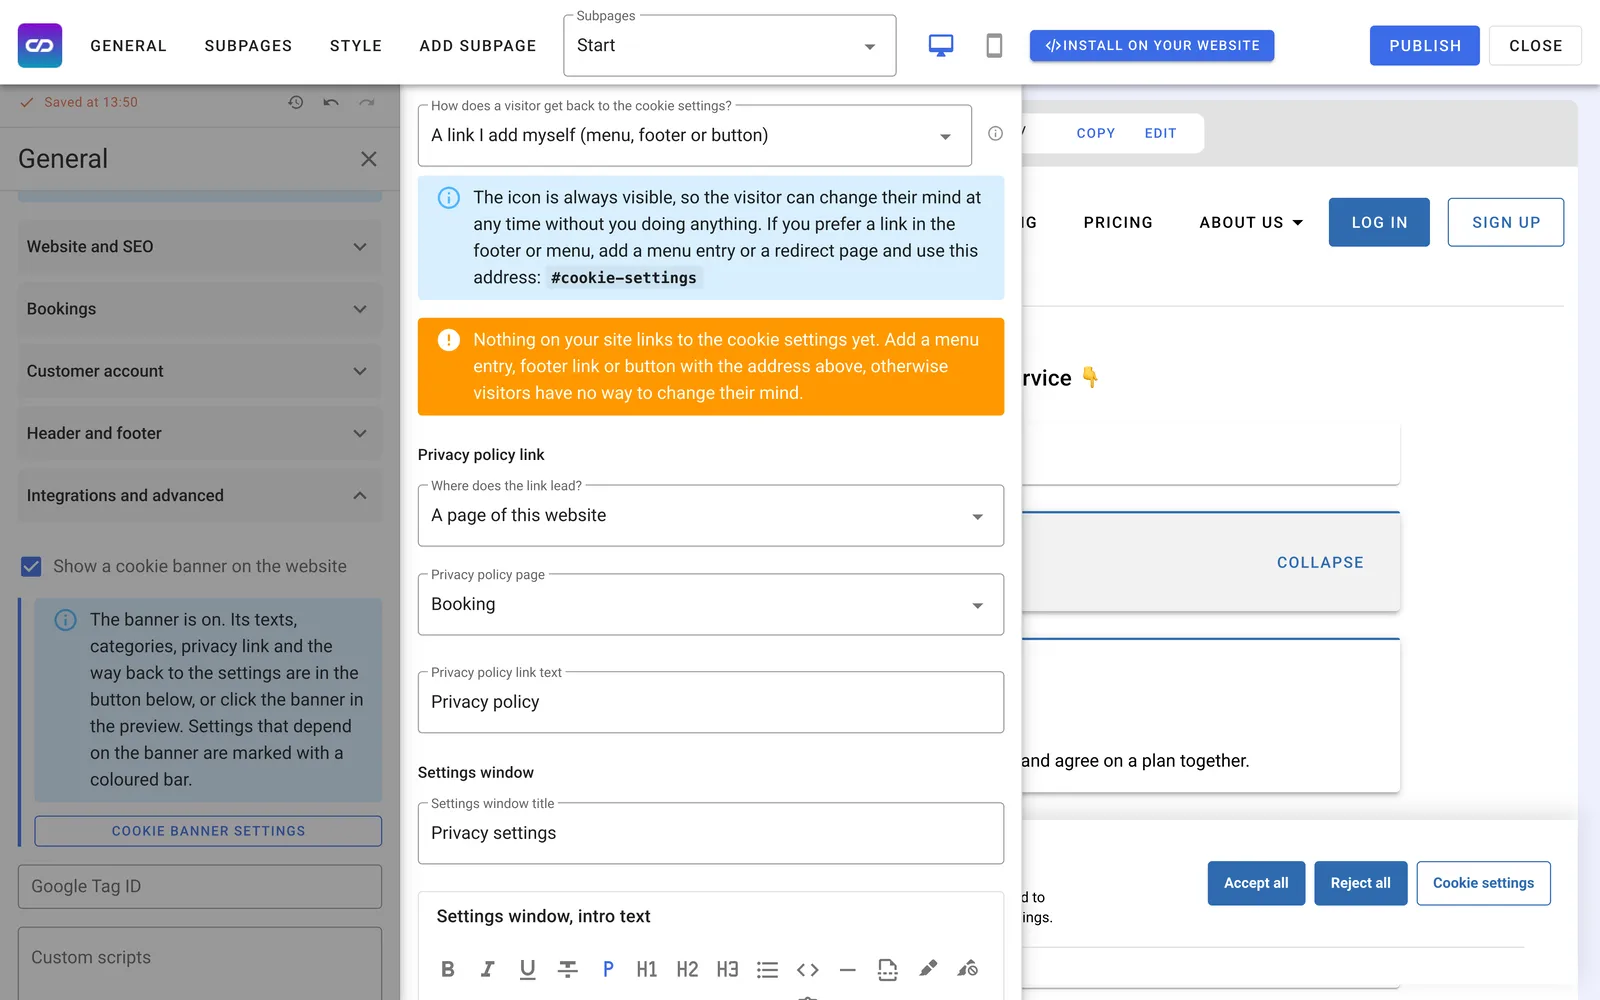Set text to heading H1
Viewport: 1600px width, 1000px height.
click(647, 969)
